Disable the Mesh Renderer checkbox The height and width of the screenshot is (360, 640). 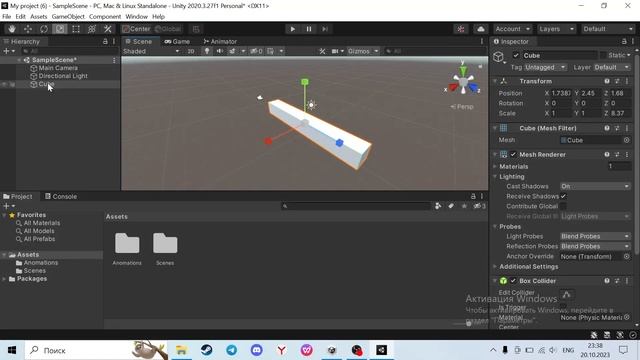click(513, 155)
